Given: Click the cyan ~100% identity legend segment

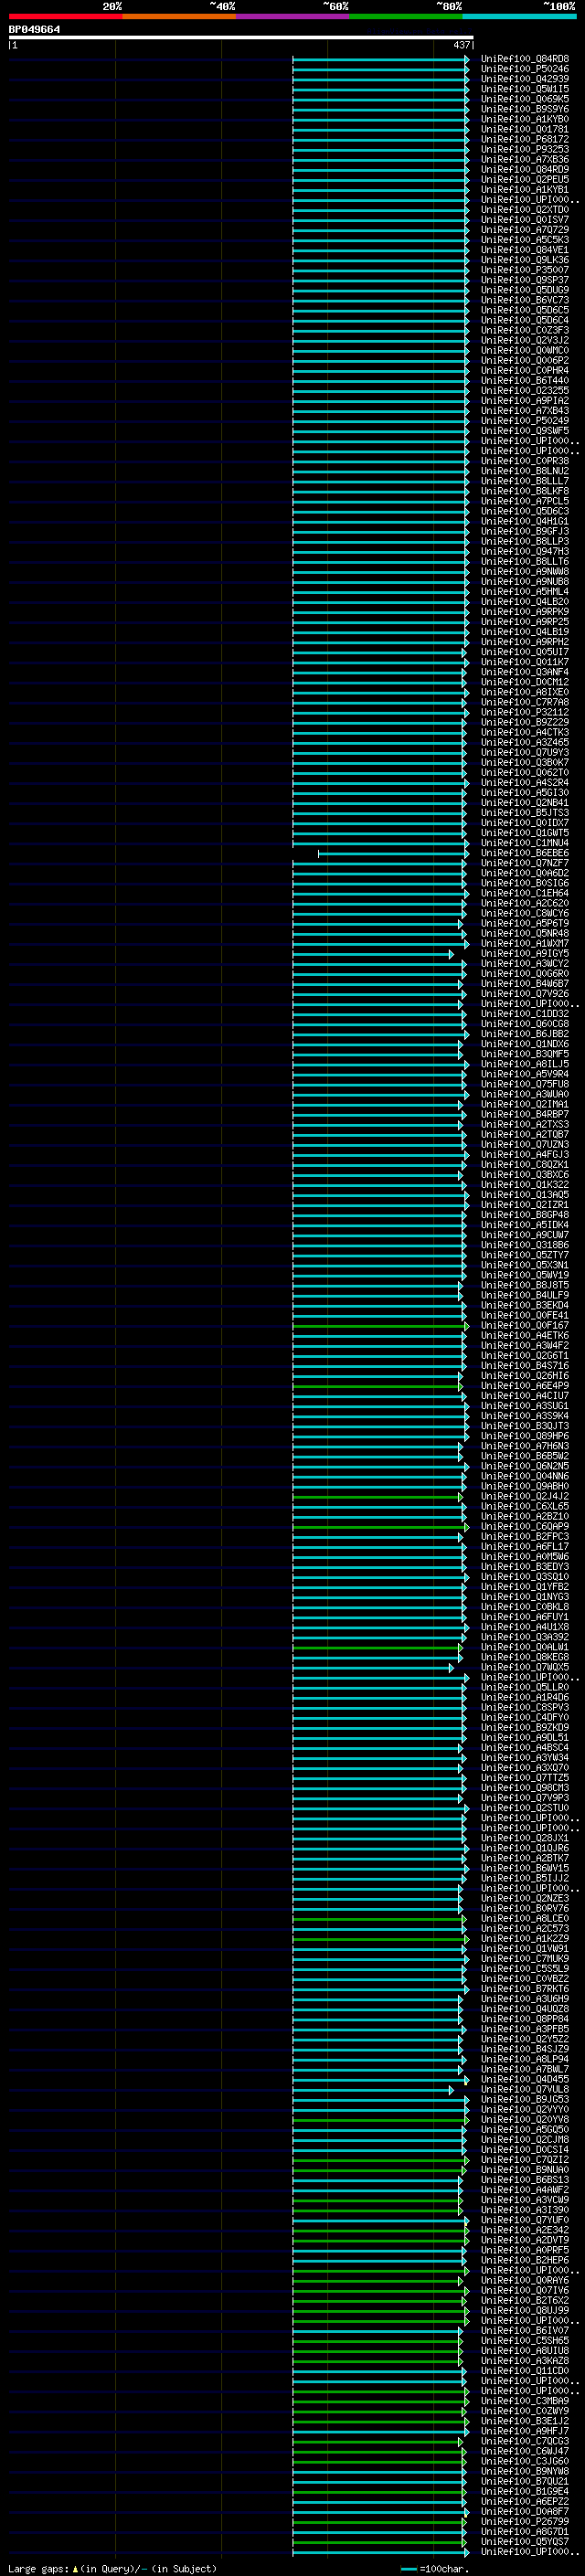Looking at the screenshot, I should click(519, 16).
